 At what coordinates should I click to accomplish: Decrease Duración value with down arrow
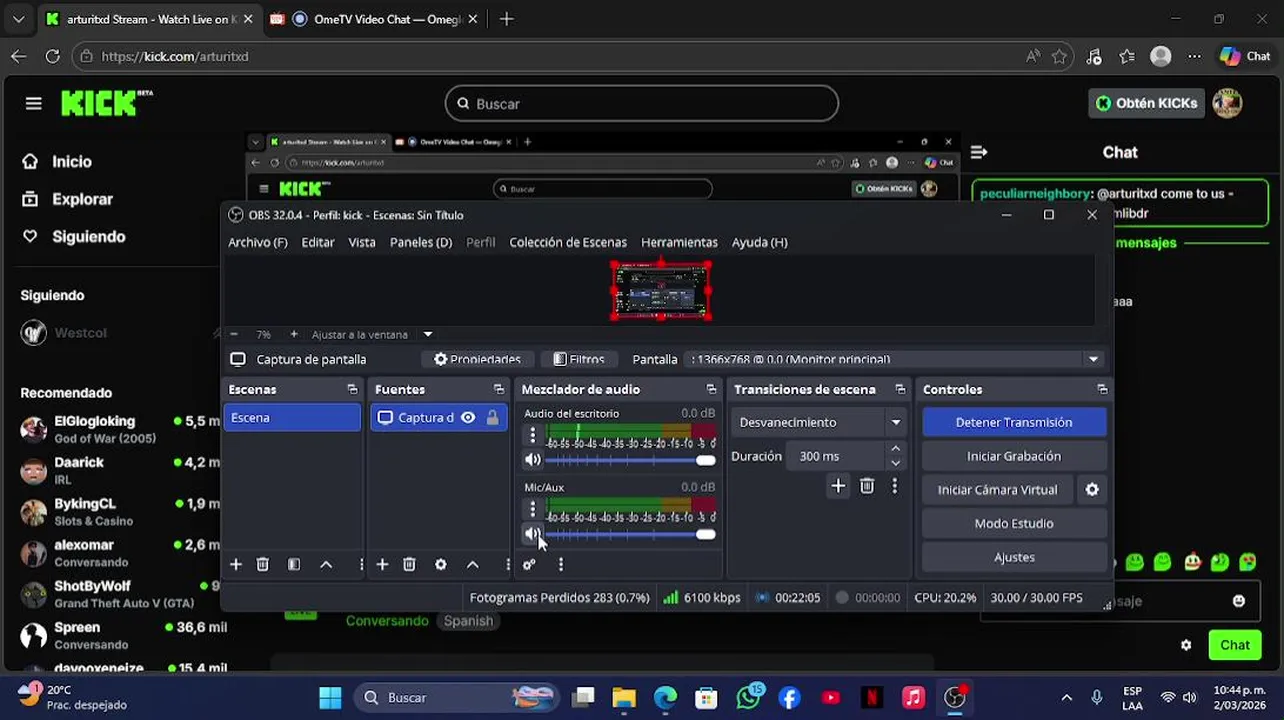pyautogui.click(x=895, y=463)
